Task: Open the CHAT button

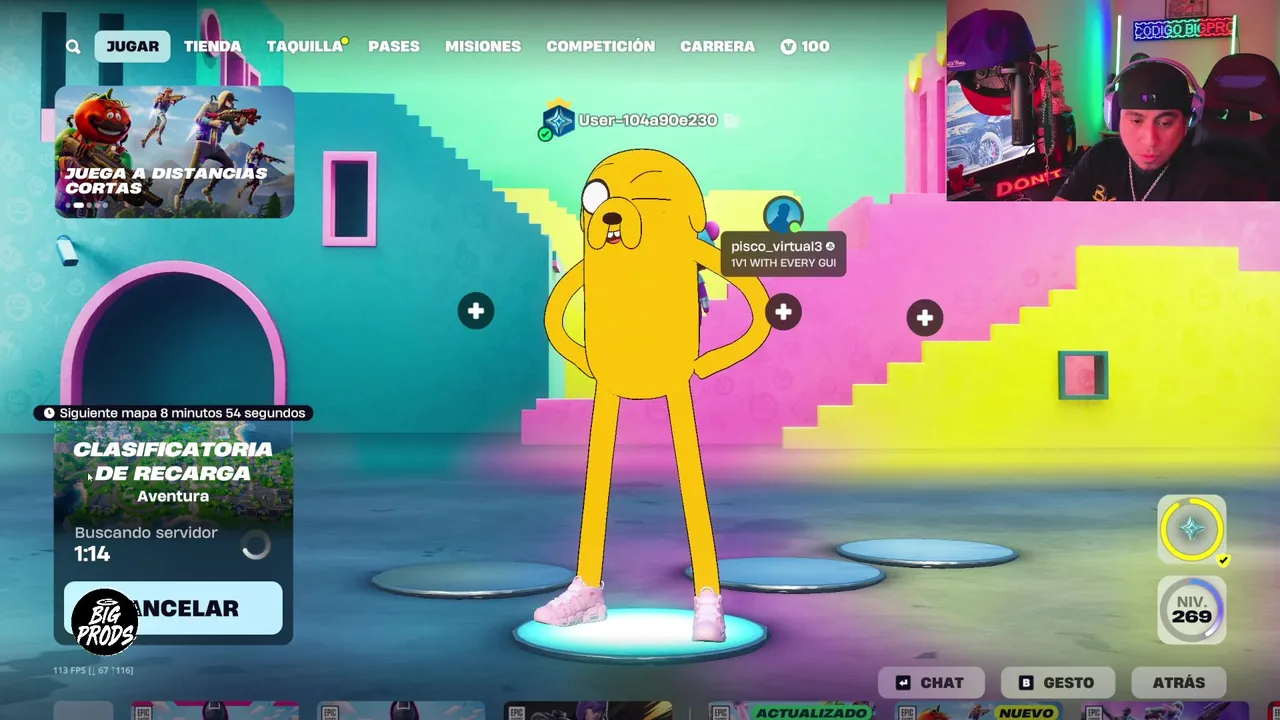Action: click(x=930, y=683)
